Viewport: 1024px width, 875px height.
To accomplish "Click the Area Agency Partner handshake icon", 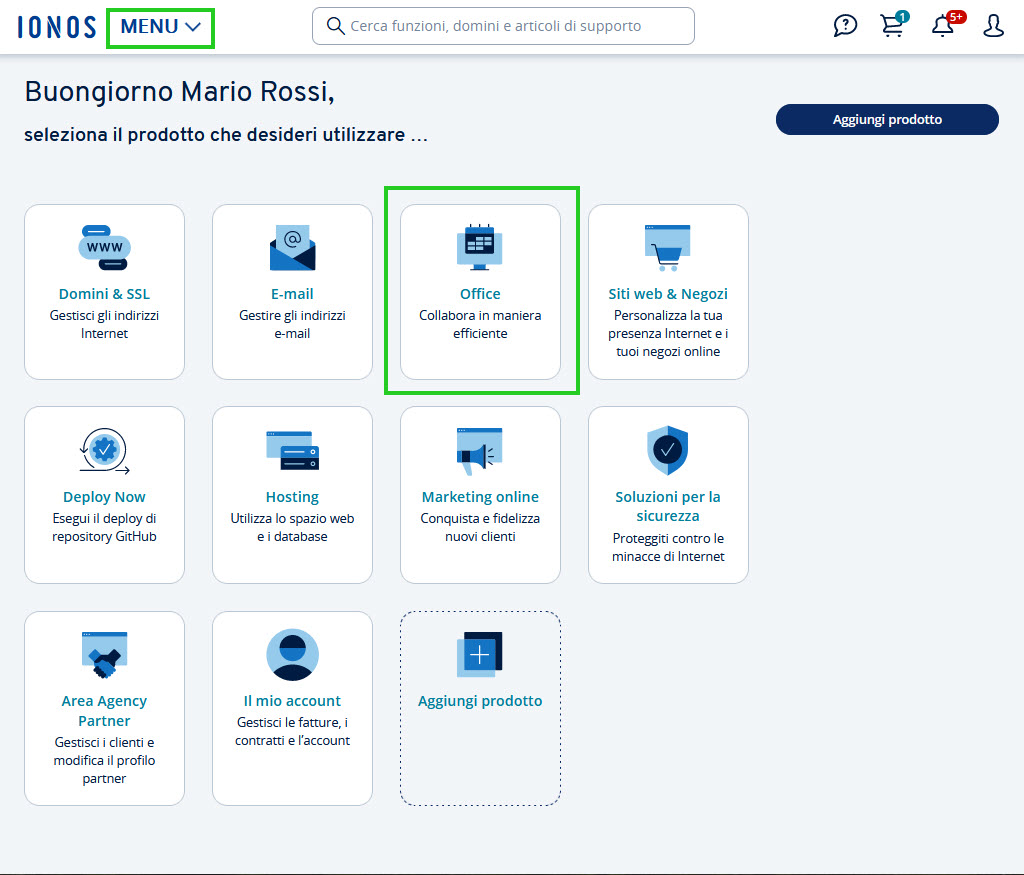I will tap(104, 655).
